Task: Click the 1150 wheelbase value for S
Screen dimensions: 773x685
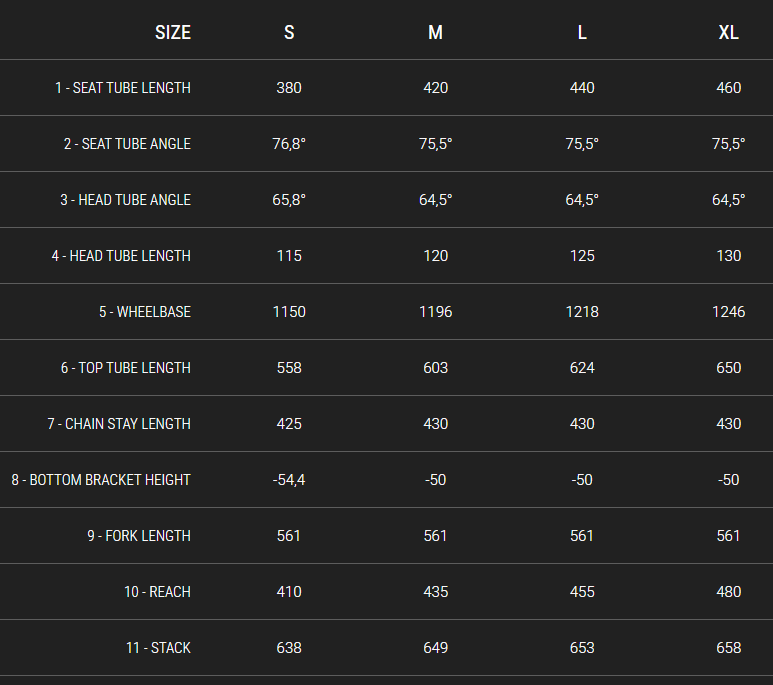Action: [289, 312]
